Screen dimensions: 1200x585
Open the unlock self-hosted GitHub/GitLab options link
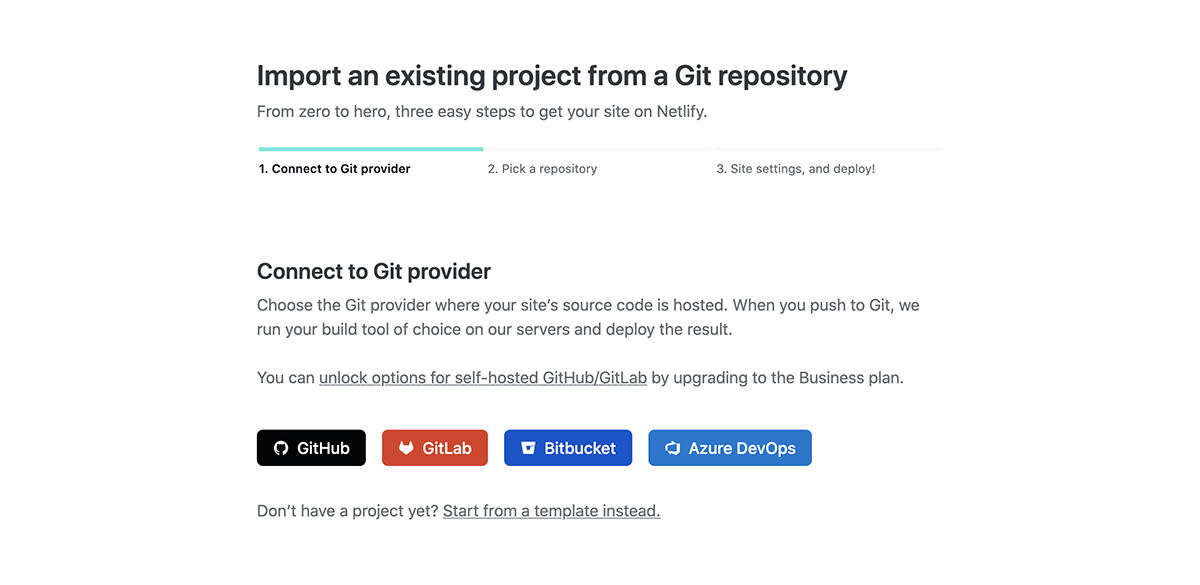pos(483,378)
